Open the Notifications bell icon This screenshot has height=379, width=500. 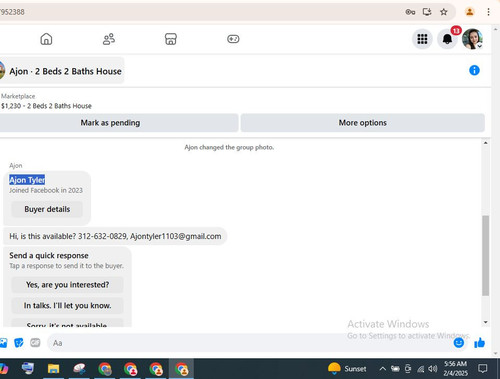coord(447,39)
